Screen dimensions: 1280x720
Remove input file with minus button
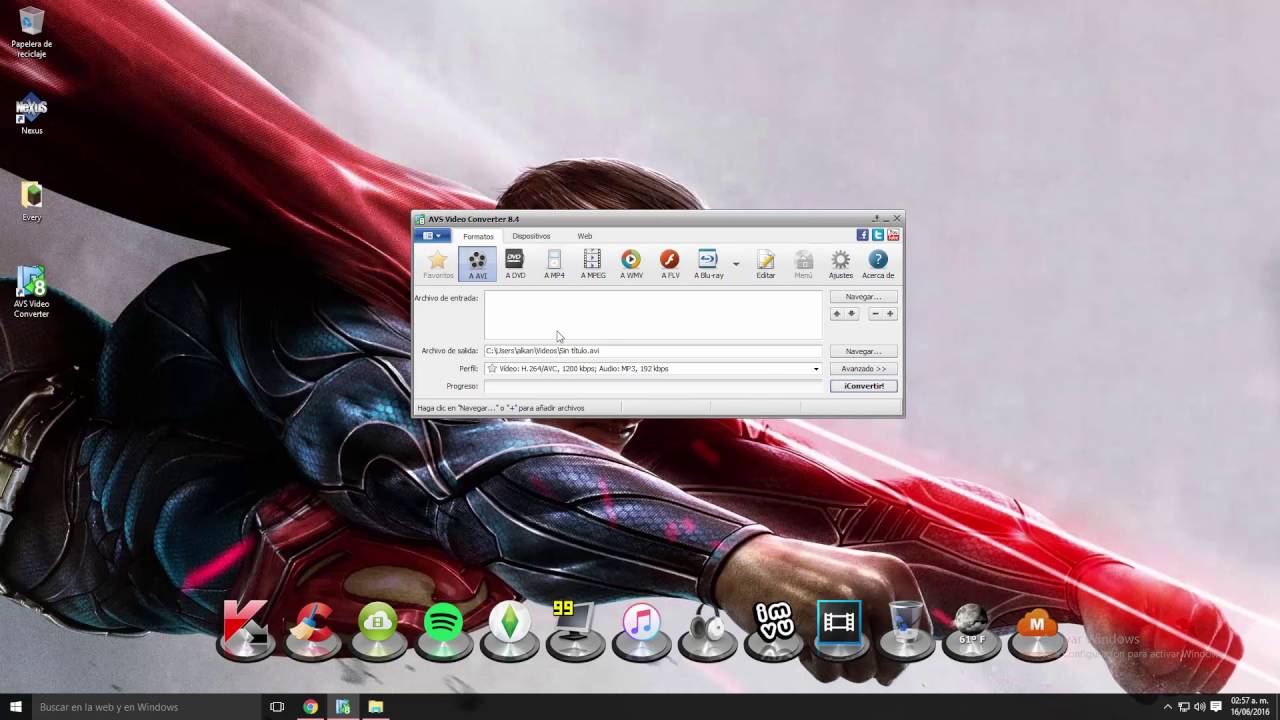pyautogui.click(x=875, y=314)
